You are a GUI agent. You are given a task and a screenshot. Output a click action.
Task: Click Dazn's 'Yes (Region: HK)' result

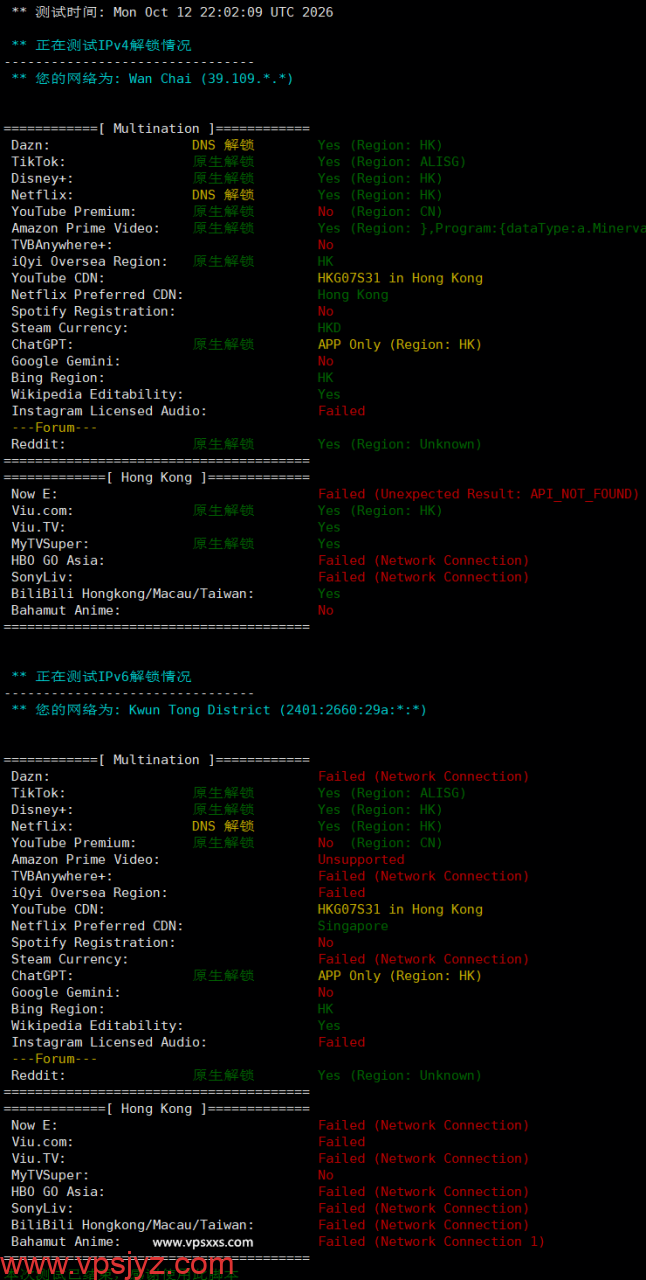click(380, 145)
